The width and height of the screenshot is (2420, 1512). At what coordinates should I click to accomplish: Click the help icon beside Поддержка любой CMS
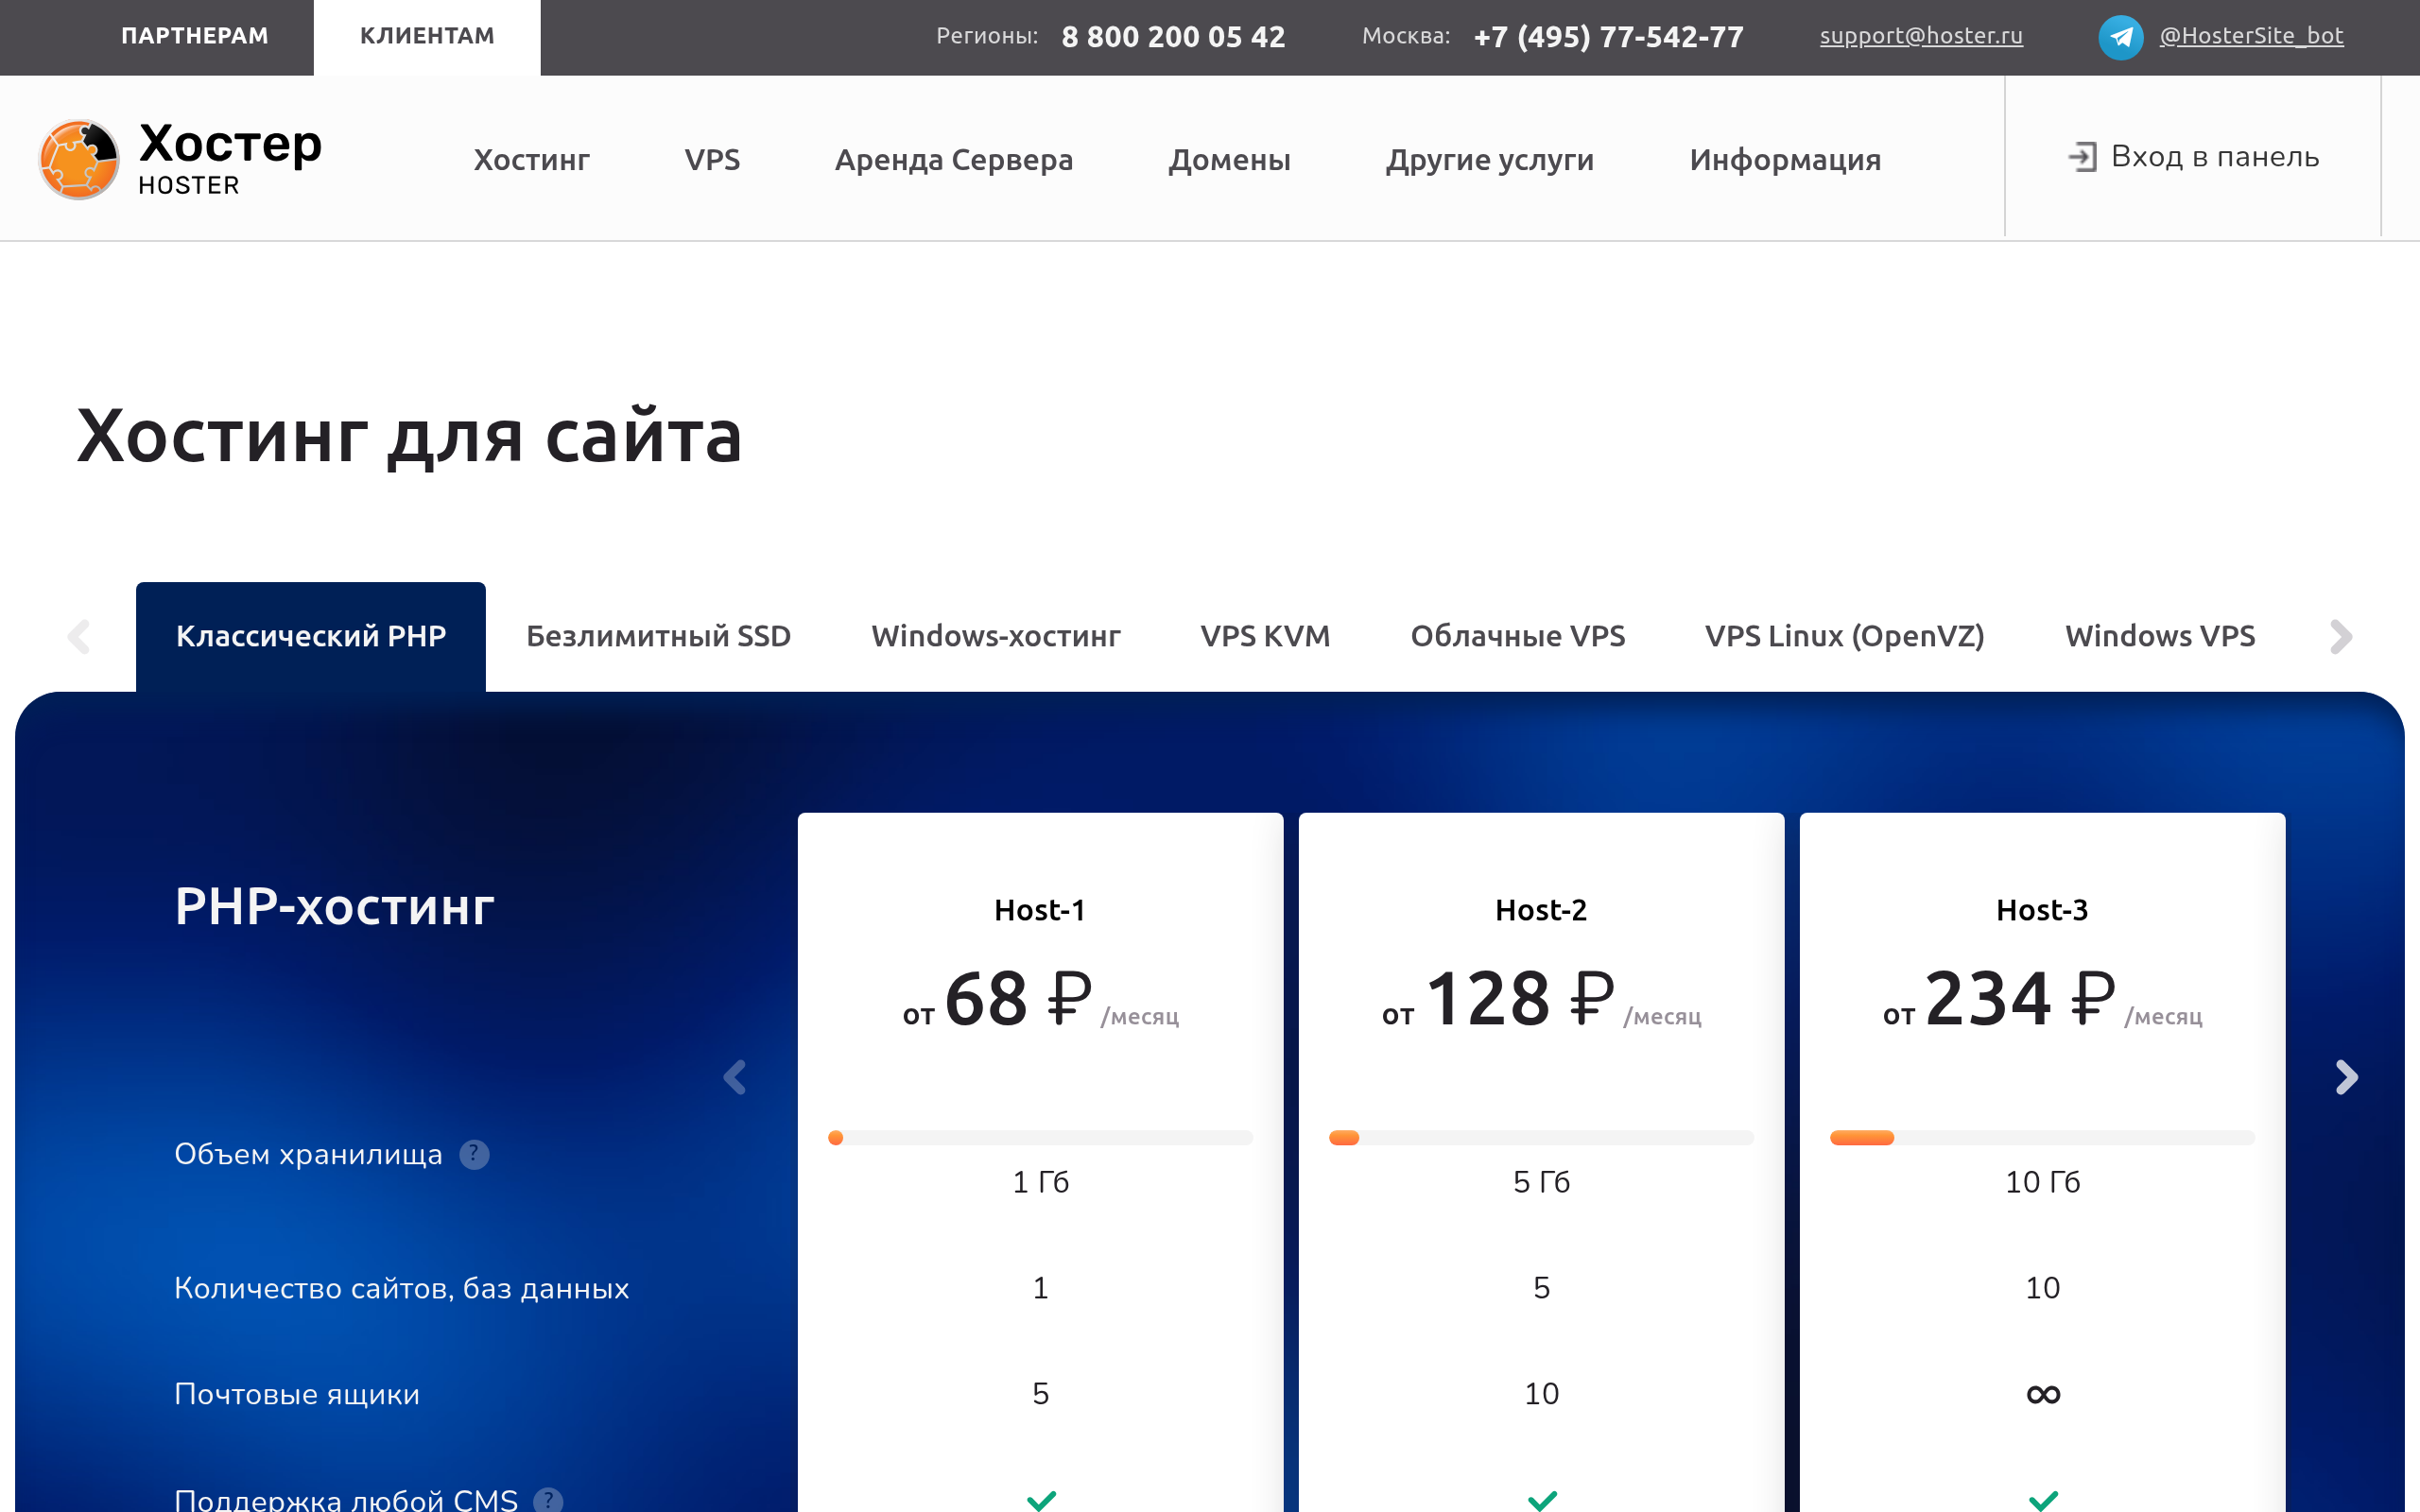point(548,1499)
